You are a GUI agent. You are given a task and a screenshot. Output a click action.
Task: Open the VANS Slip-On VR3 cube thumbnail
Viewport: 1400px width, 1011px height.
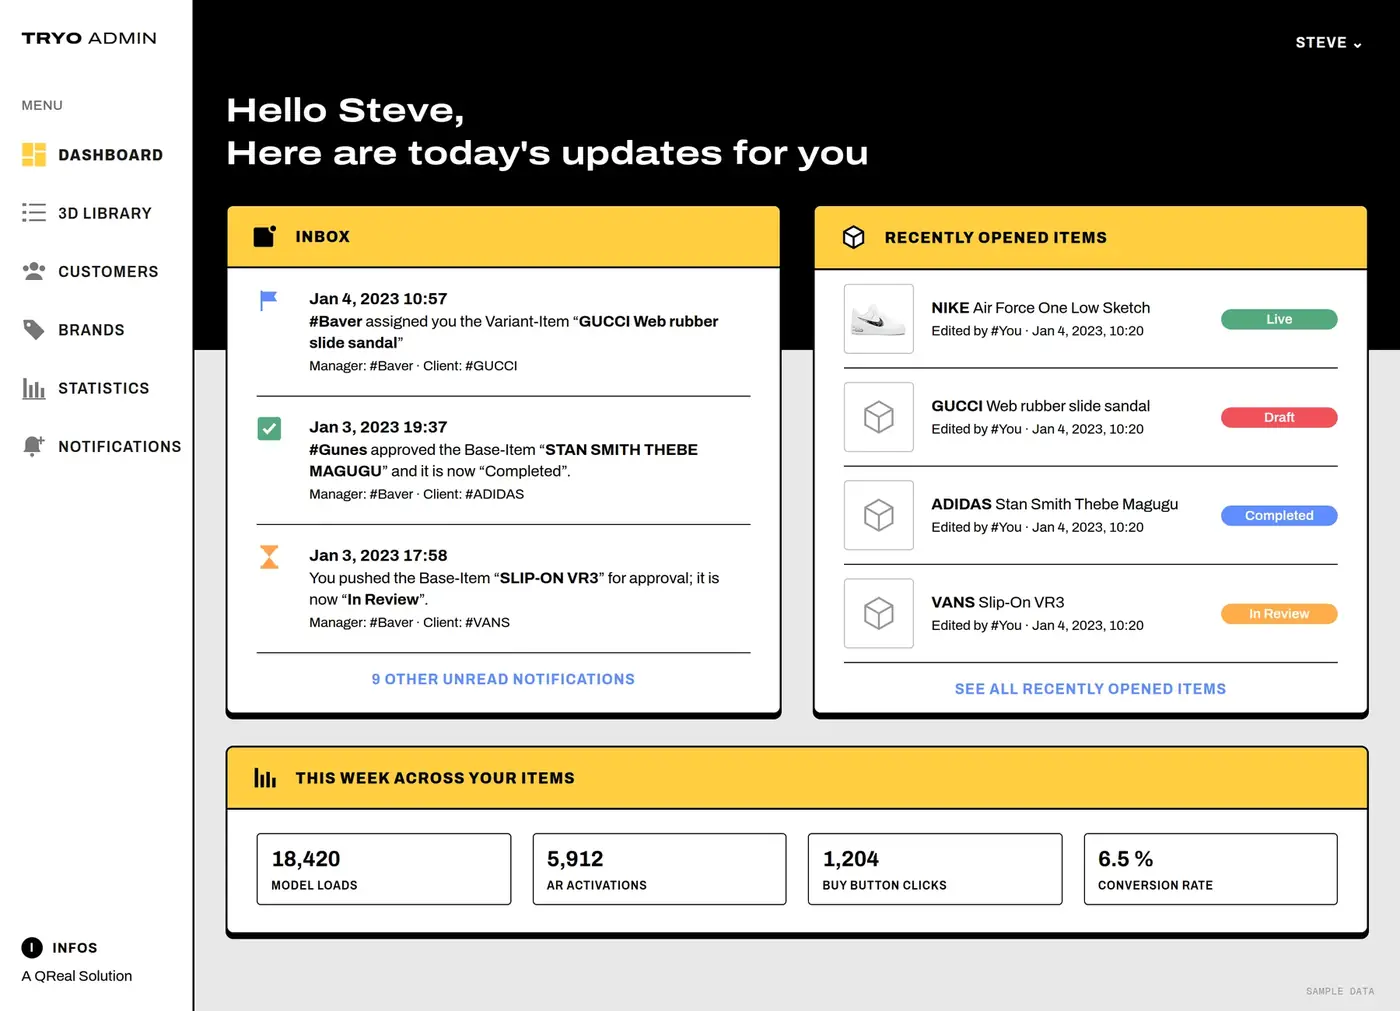click(879, 613)
